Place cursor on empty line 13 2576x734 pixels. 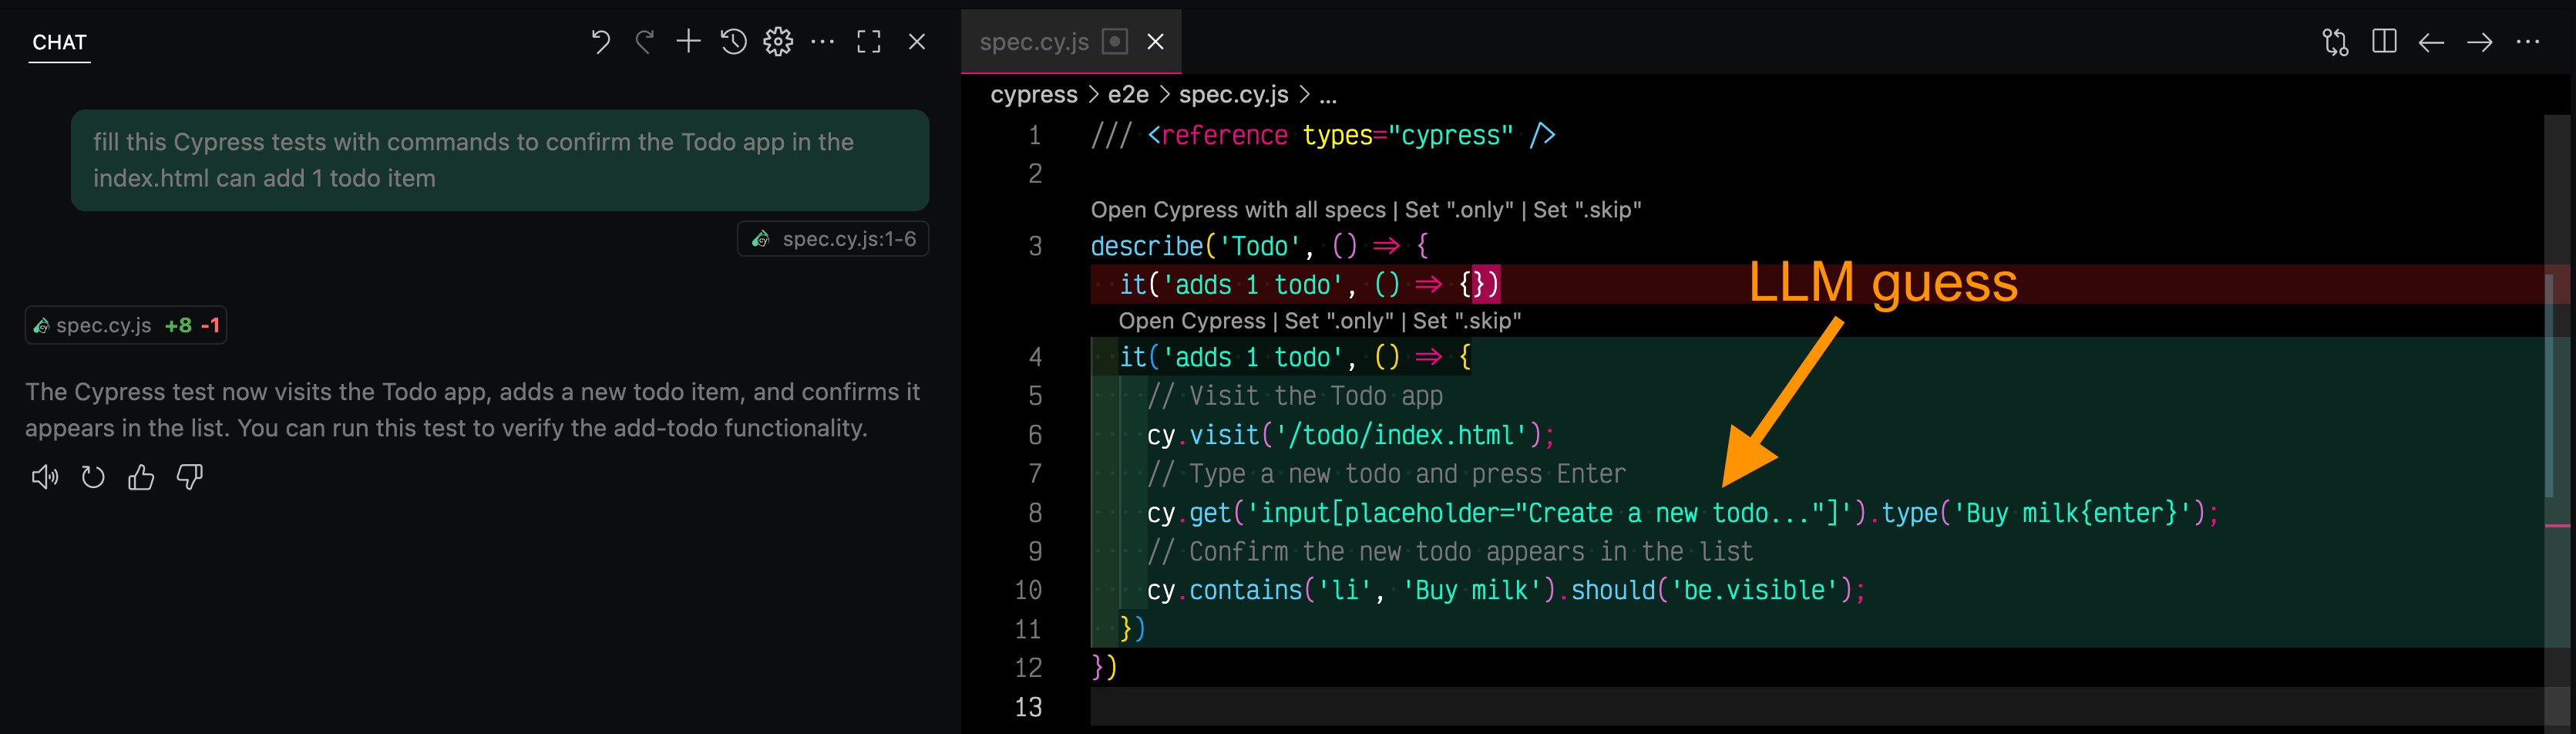point(1816,707)
